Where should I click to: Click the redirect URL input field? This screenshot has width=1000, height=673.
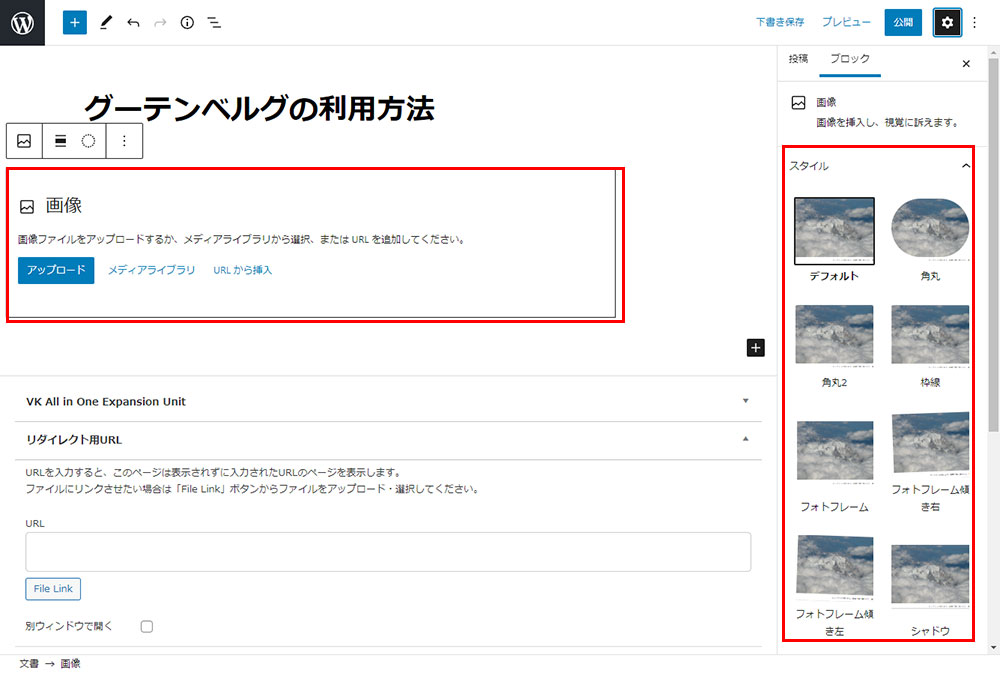[x=388, y=552]
